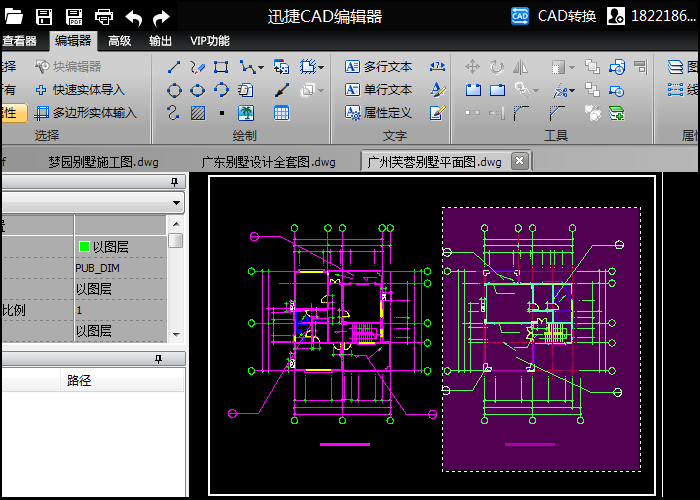Click the Save icon in the title bar

point(44,17)
